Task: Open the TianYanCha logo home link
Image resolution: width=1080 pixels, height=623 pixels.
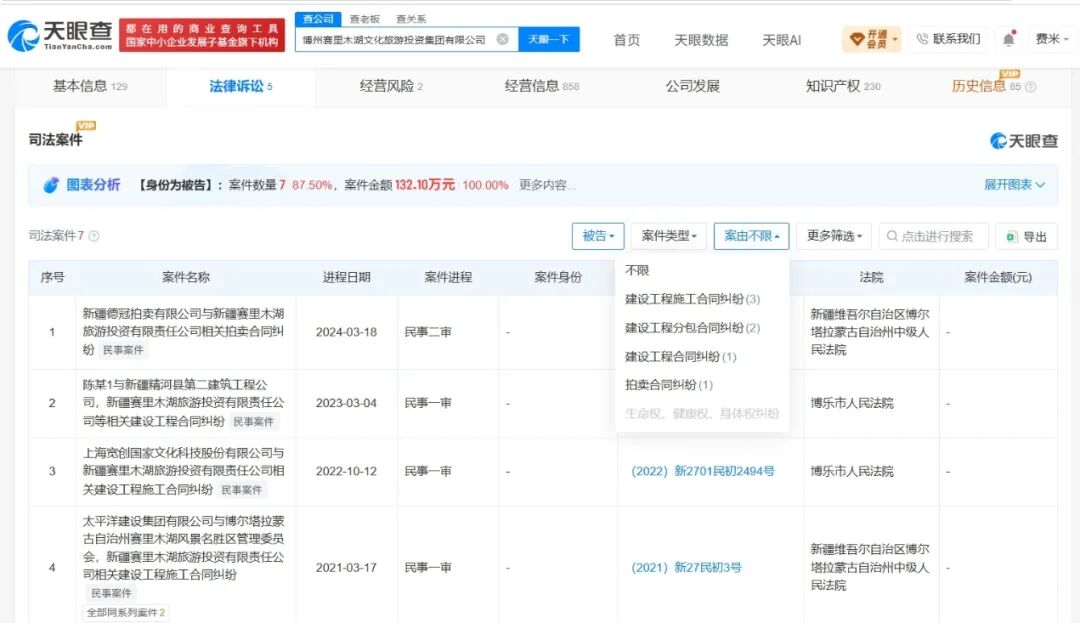Action: point(60,35)
